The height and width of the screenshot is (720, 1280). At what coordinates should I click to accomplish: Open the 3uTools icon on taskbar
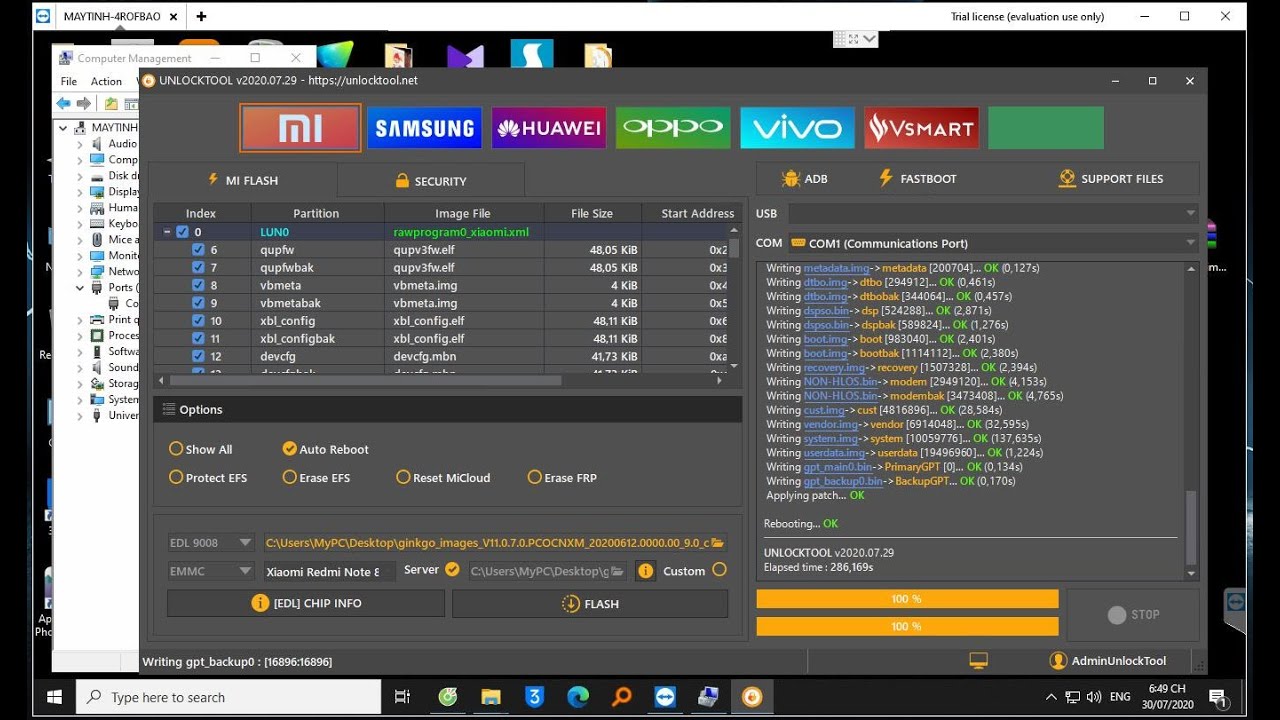coord(534,697)
